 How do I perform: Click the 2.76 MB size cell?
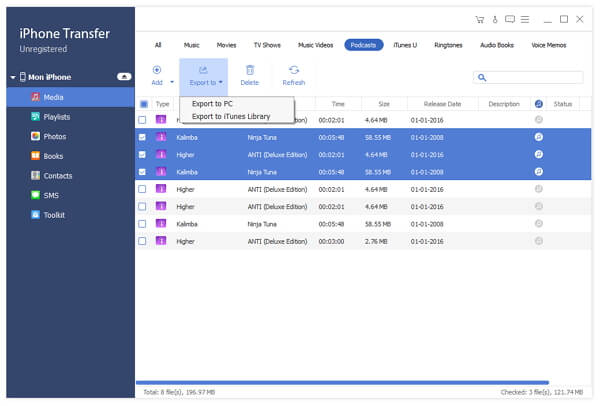click(376, 241)
